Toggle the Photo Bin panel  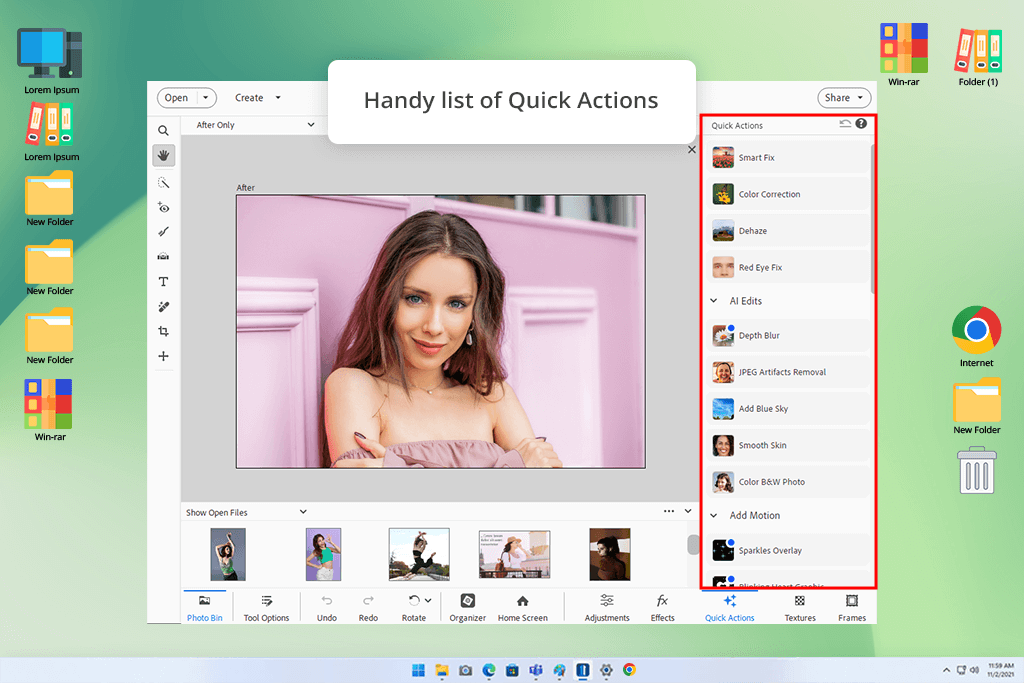pyautogui.click(x=204, y=606)
